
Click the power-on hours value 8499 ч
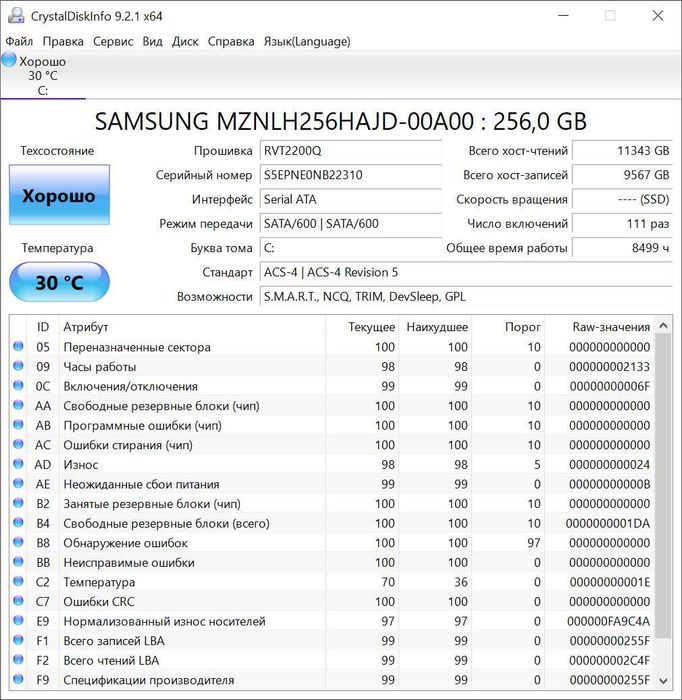click(622, 248)
